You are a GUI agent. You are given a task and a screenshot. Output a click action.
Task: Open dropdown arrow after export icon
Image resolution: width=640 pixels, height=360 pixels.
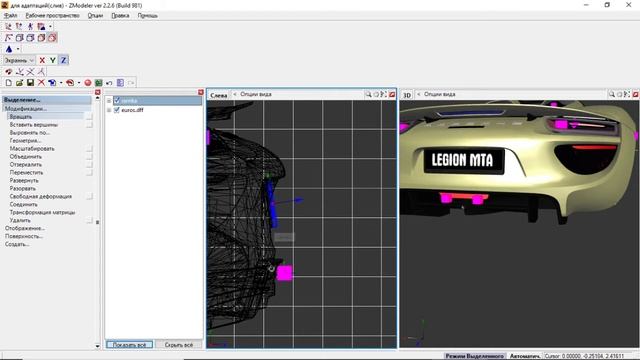tap(78, 83)
